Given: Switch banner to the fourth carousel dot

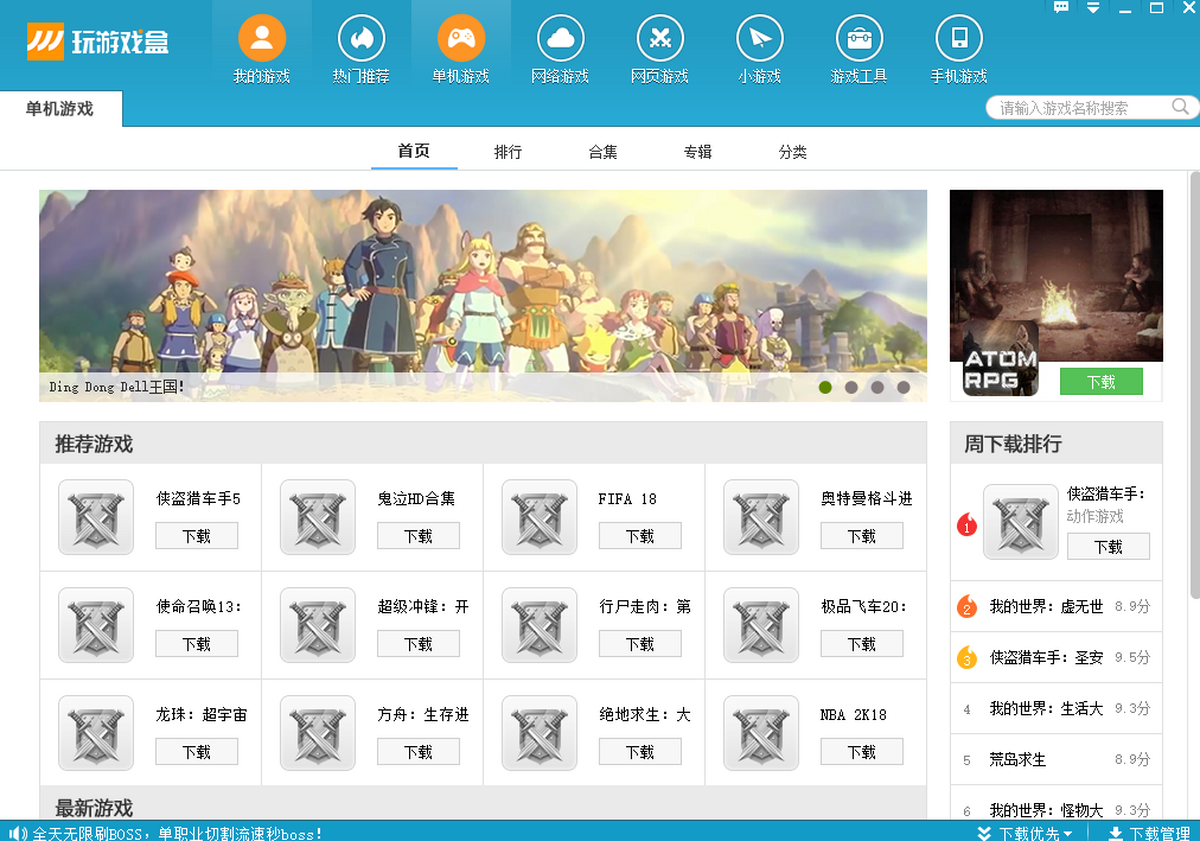Looking at the screenshot, I should pyautogui.click(x=903, y=387).
